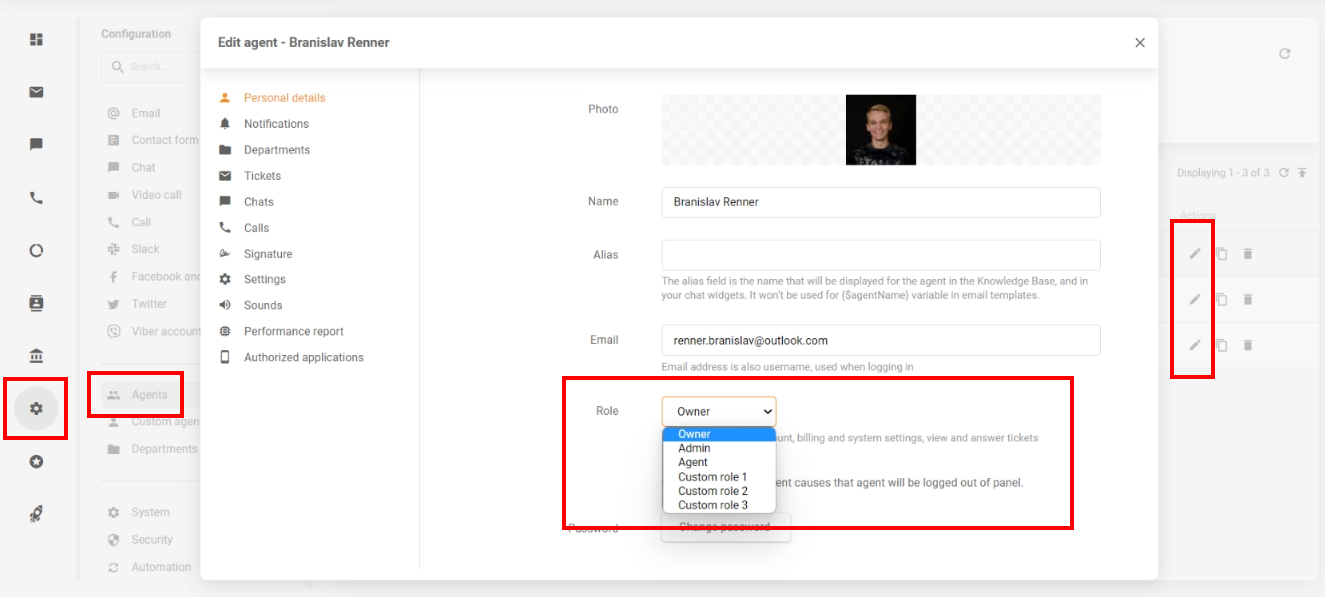
Task: Open the Role dropdown showing Owner
Action: click(718, 411)
